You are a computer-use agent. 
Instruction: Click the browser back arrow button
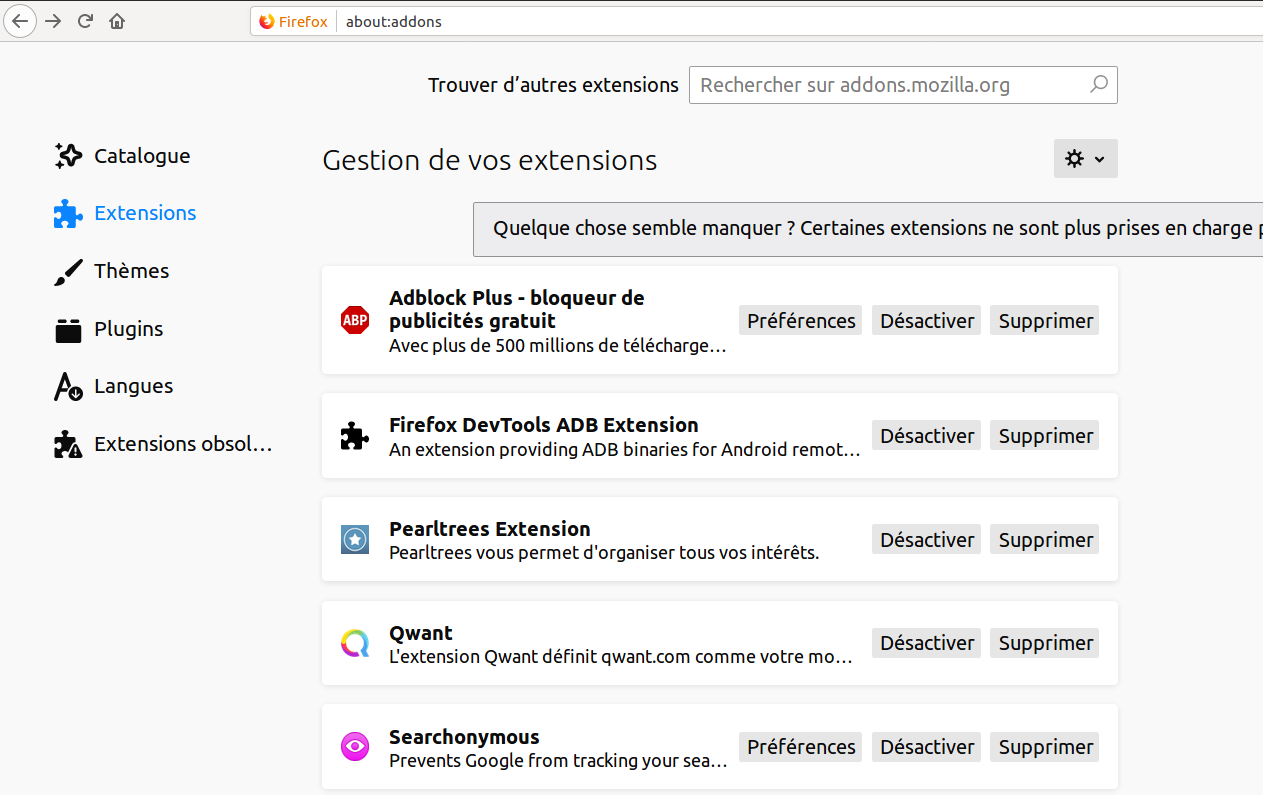(x=20, y=21)
